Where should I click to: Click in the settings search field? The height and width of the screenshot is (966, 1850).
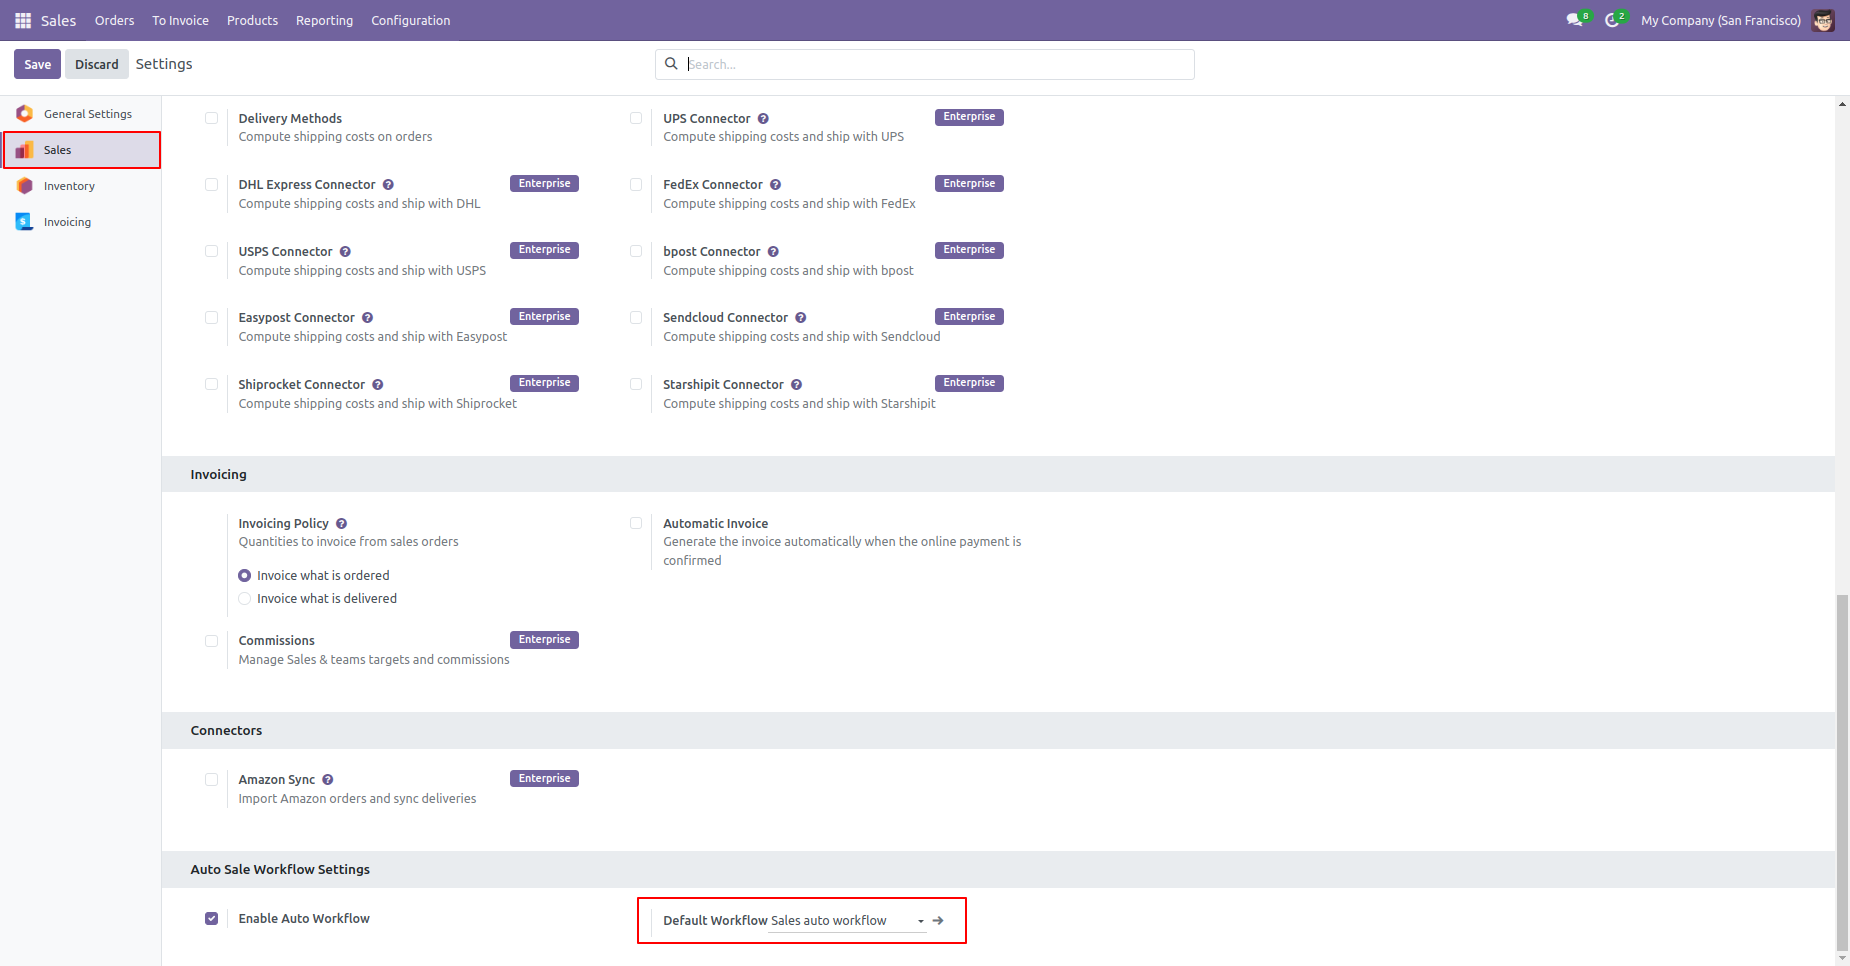[925, 64]
